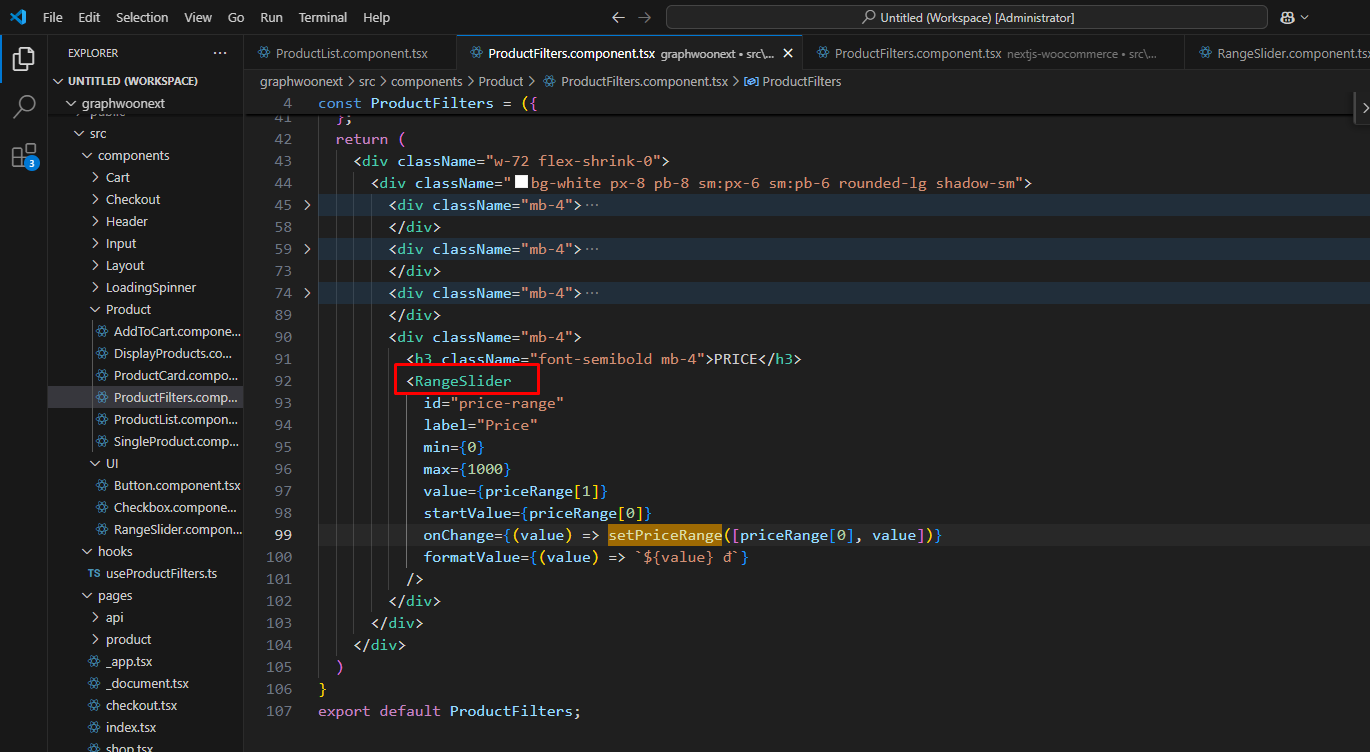Open the Extensions view with the badge
This screenshot has height=752, width=1370.
click(x=23, y=156)
